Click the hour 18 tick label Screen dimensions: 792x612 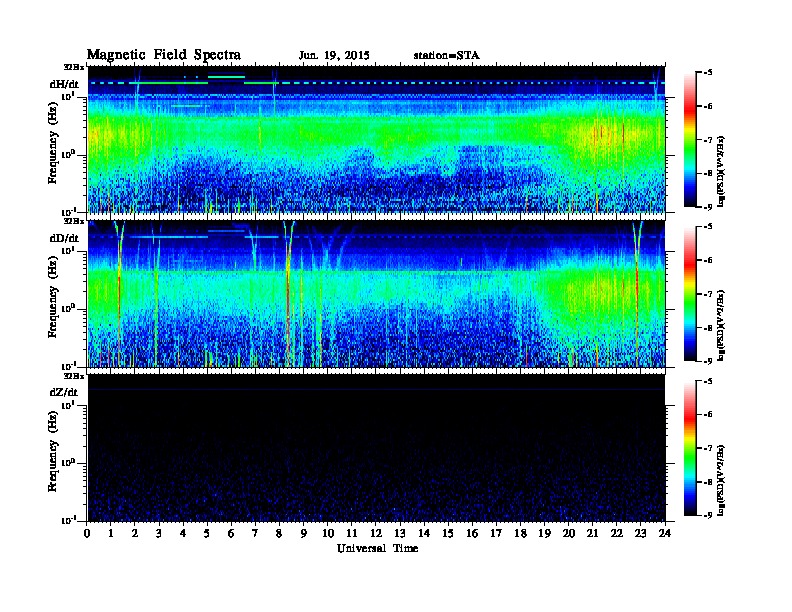click(x=520, y=533)
